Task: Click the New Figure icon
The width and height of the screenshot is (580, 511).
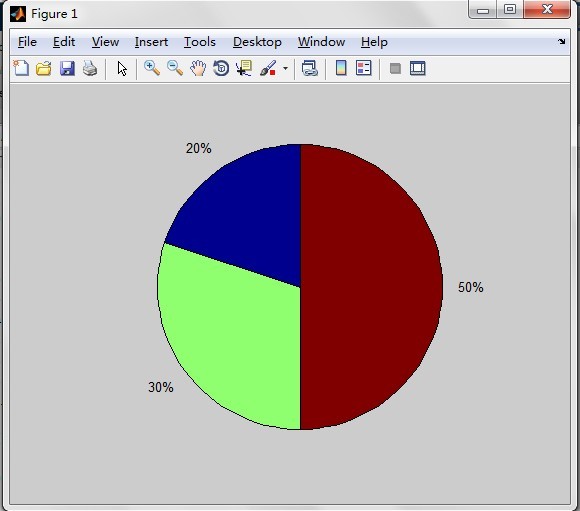Action: (x=21, y=68)
